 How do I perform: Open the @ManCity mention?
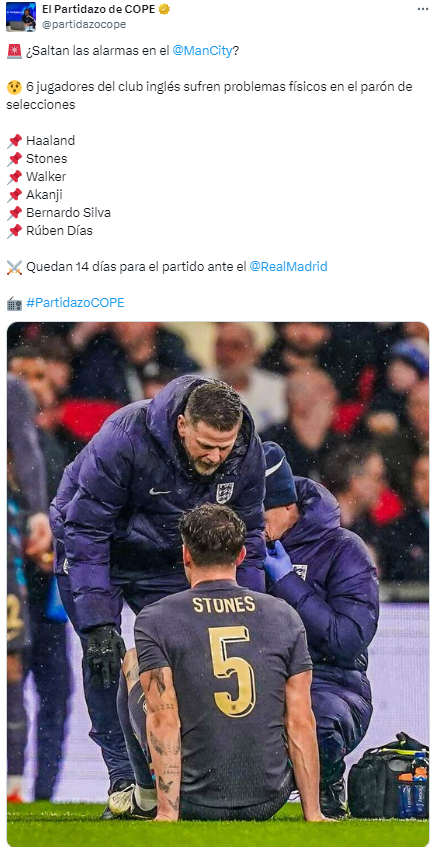pyautogui.click(x=202, y=51)
